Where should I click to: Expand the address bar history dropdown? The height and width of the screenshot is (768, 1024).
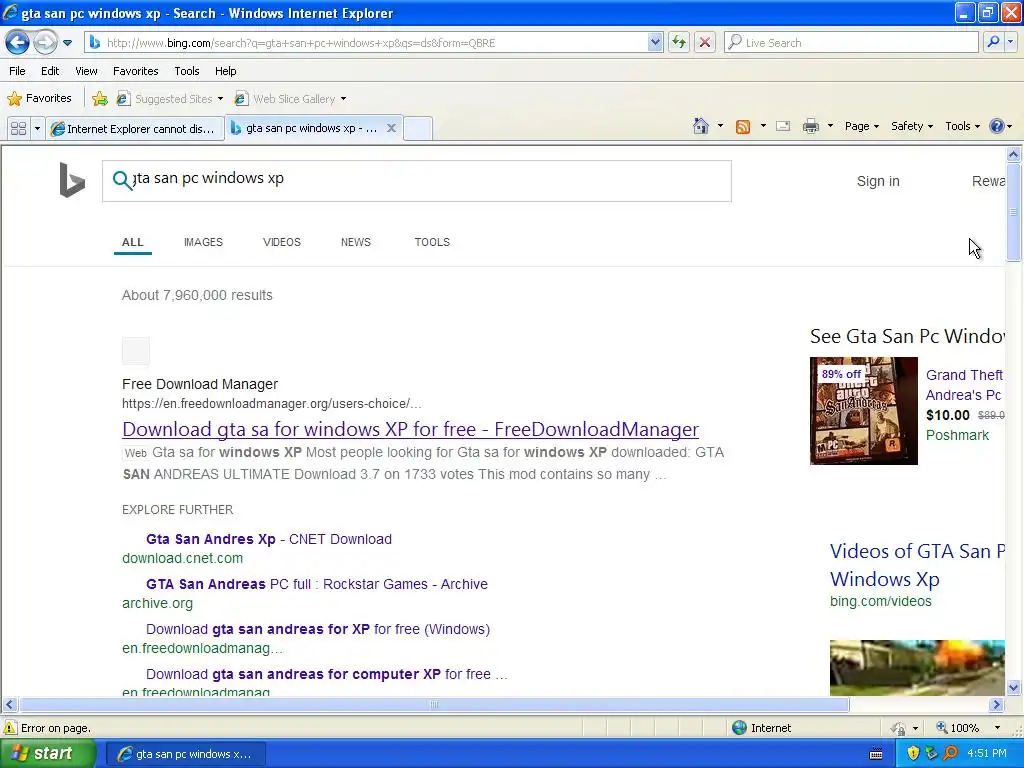pyautogui.click(x=655, y=43)
